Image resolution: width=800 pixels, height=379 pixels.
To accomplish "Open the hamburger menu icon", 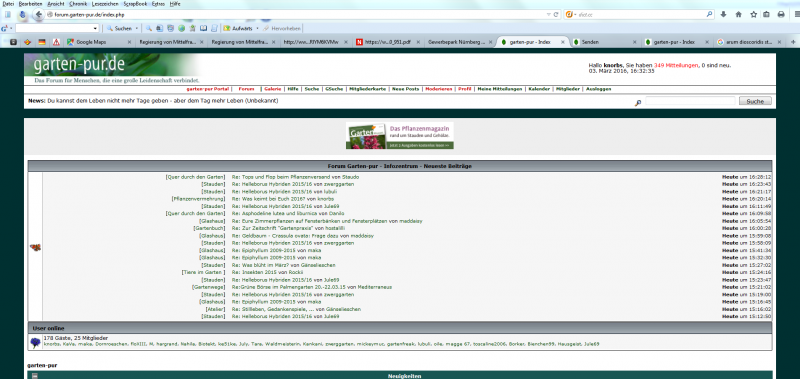I will pos(796,15).
